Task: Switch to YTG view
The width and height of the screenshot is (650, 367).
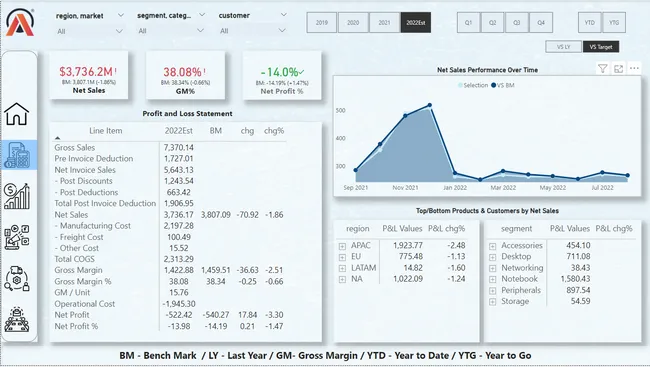Action: 614,22
